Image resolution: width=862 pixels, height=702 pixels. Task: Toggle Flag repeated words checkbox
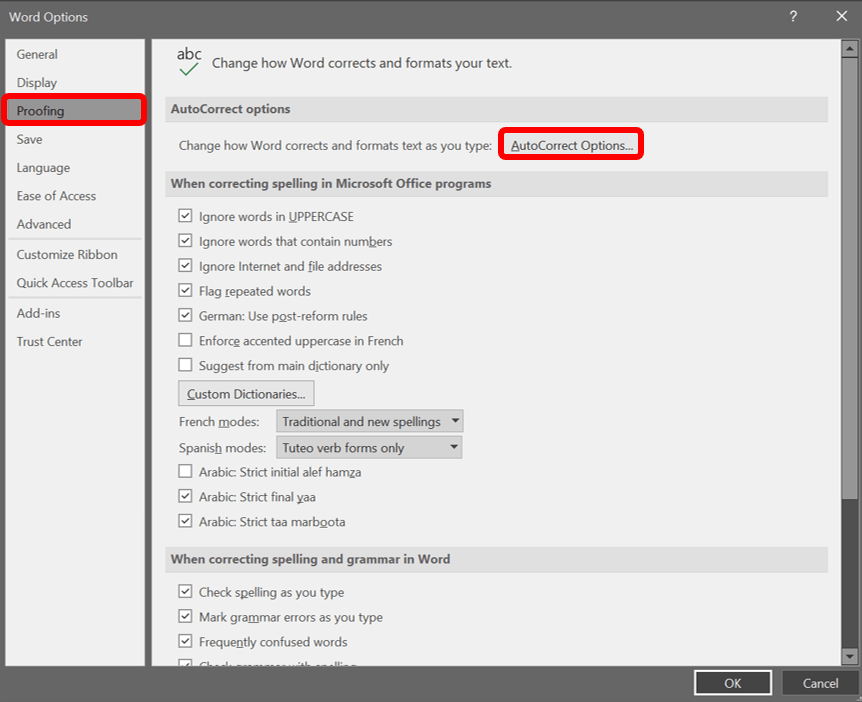click(x=185, y=291)
